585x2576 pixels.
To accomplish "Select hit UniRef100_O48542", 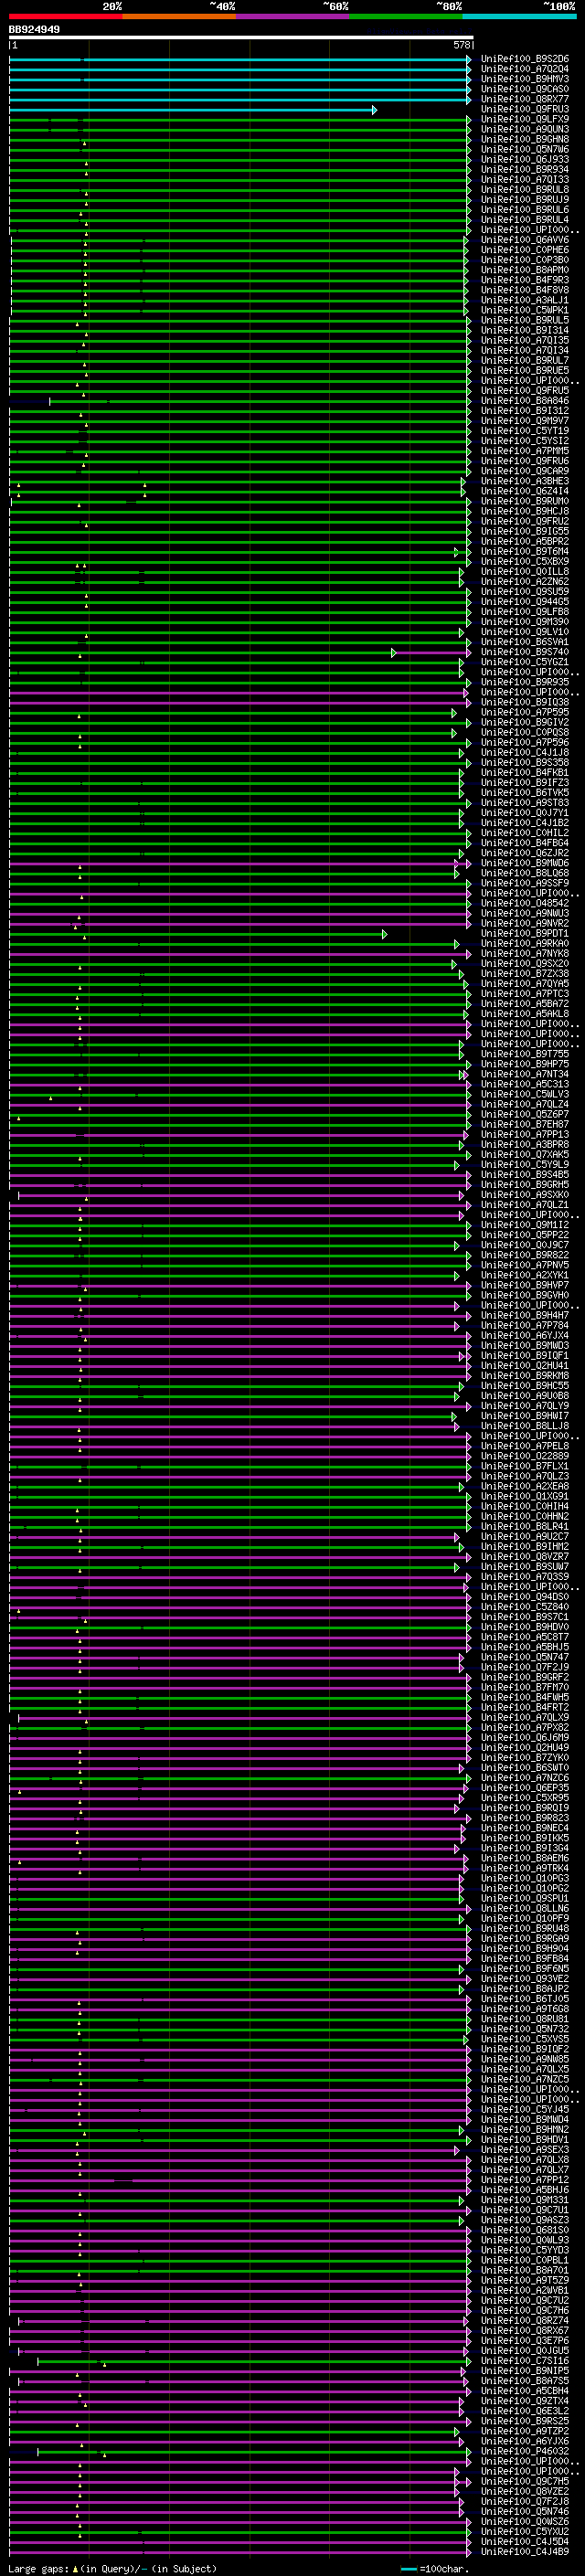I will pos(524,903).
